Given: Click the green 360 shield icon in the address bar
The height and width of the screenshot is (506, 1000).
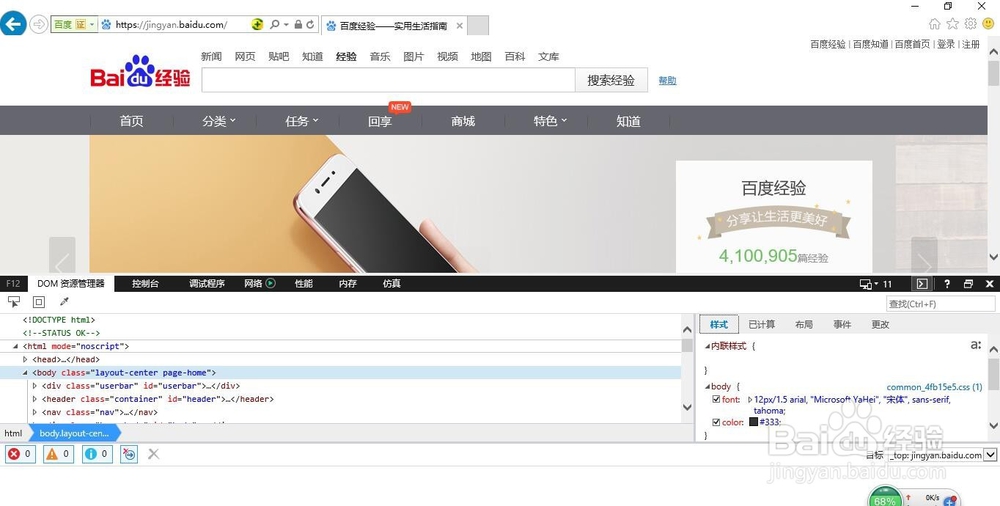Looking at the screenshot, I should [257, 25].
